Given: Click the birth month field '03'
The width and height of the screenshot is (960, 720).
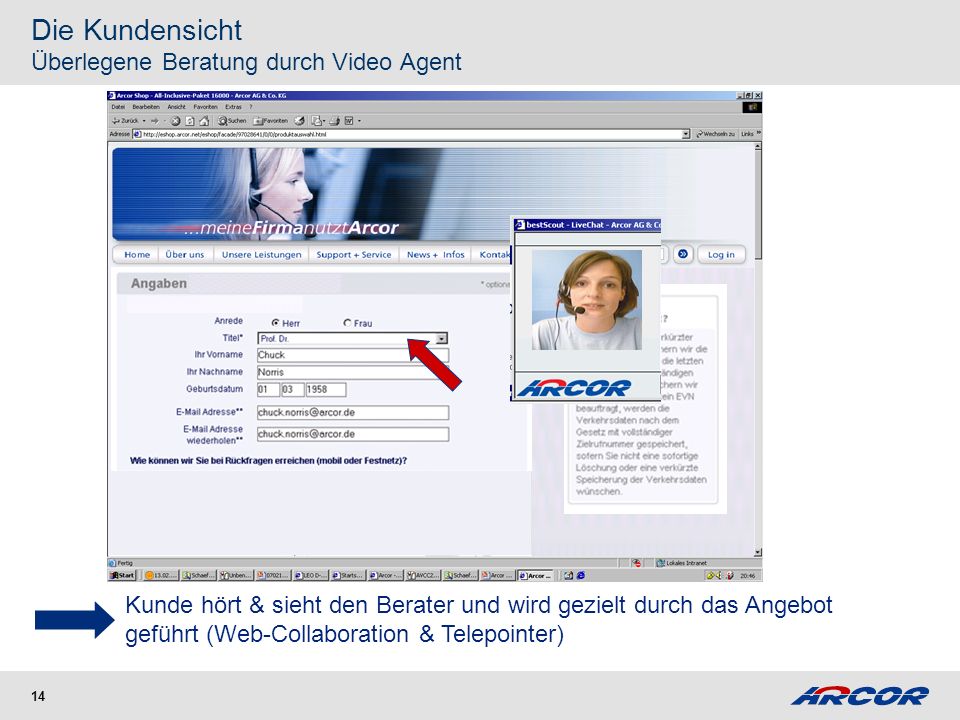Looking at the screenshot, I should coord(292,389).
